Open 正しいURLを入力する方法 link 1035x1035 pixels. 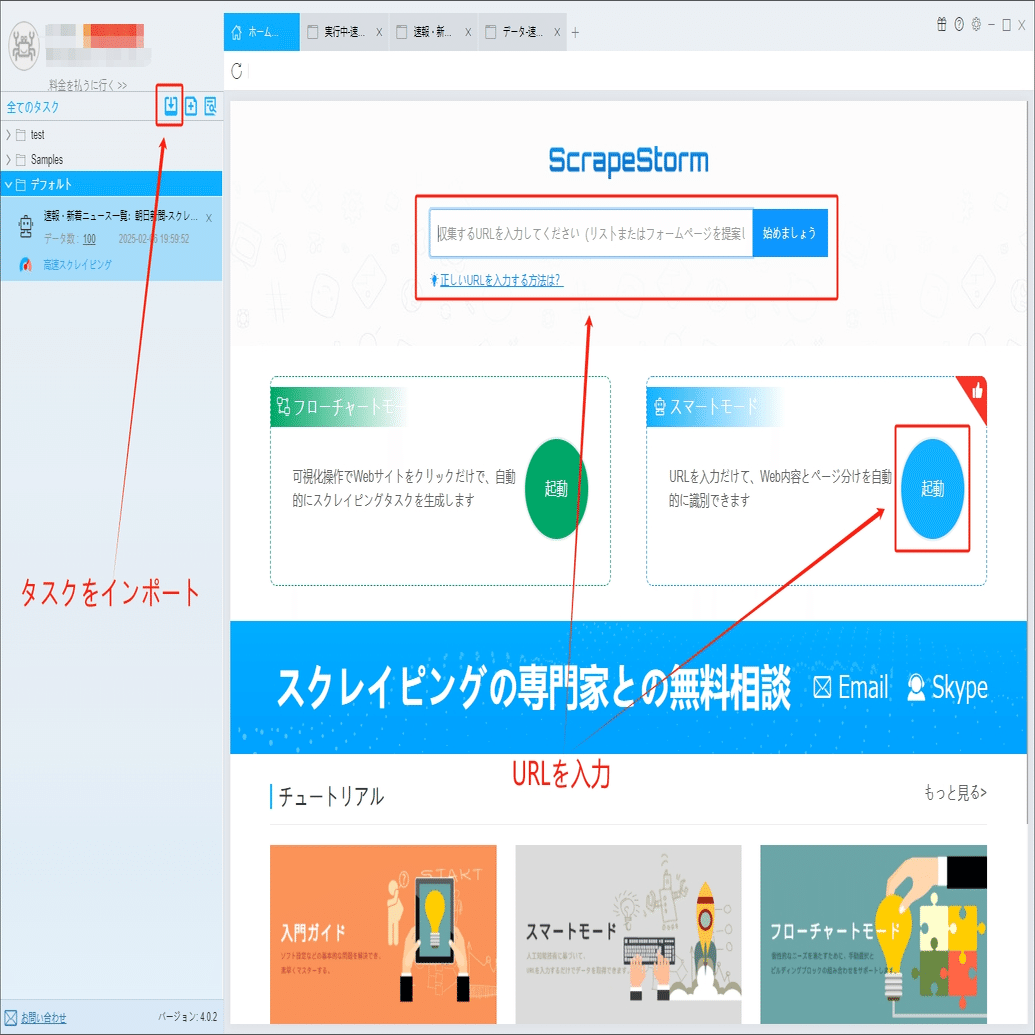pos(500,280)
